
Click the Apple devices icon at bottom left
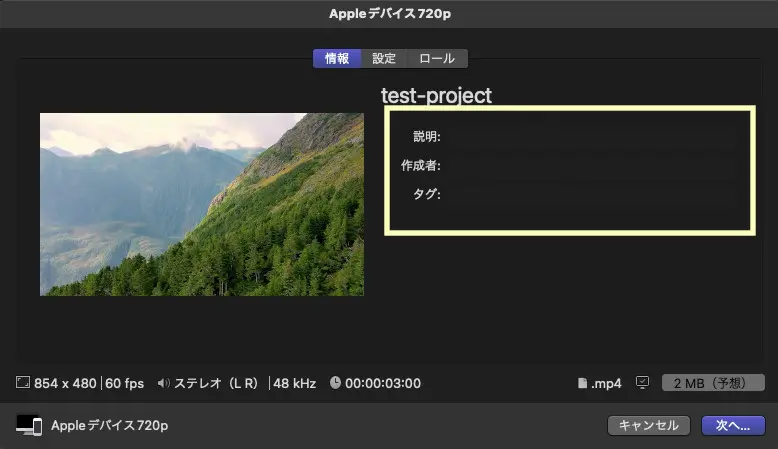point(29,425)
